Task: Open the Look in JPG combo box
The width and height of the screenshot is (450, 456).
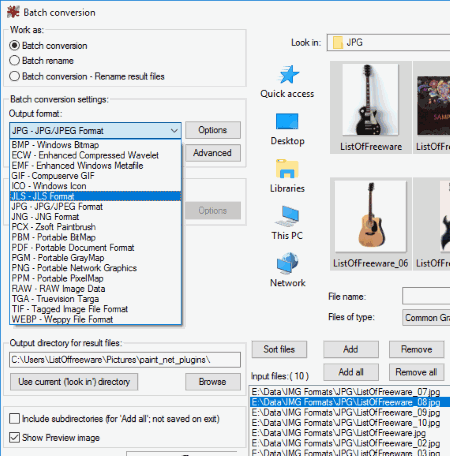Action: pyautogui.click(x=388, y=43)
